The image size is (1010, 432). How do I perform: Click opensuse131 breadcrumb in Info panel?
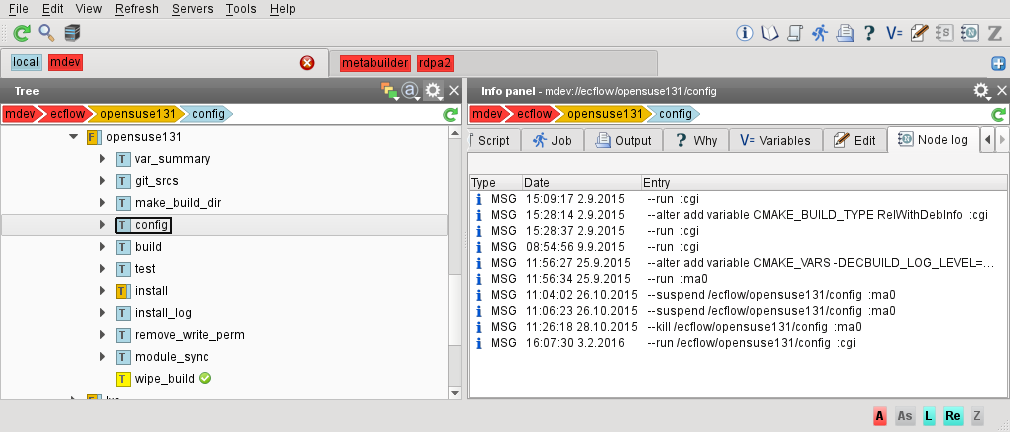(x=611, y=114)
